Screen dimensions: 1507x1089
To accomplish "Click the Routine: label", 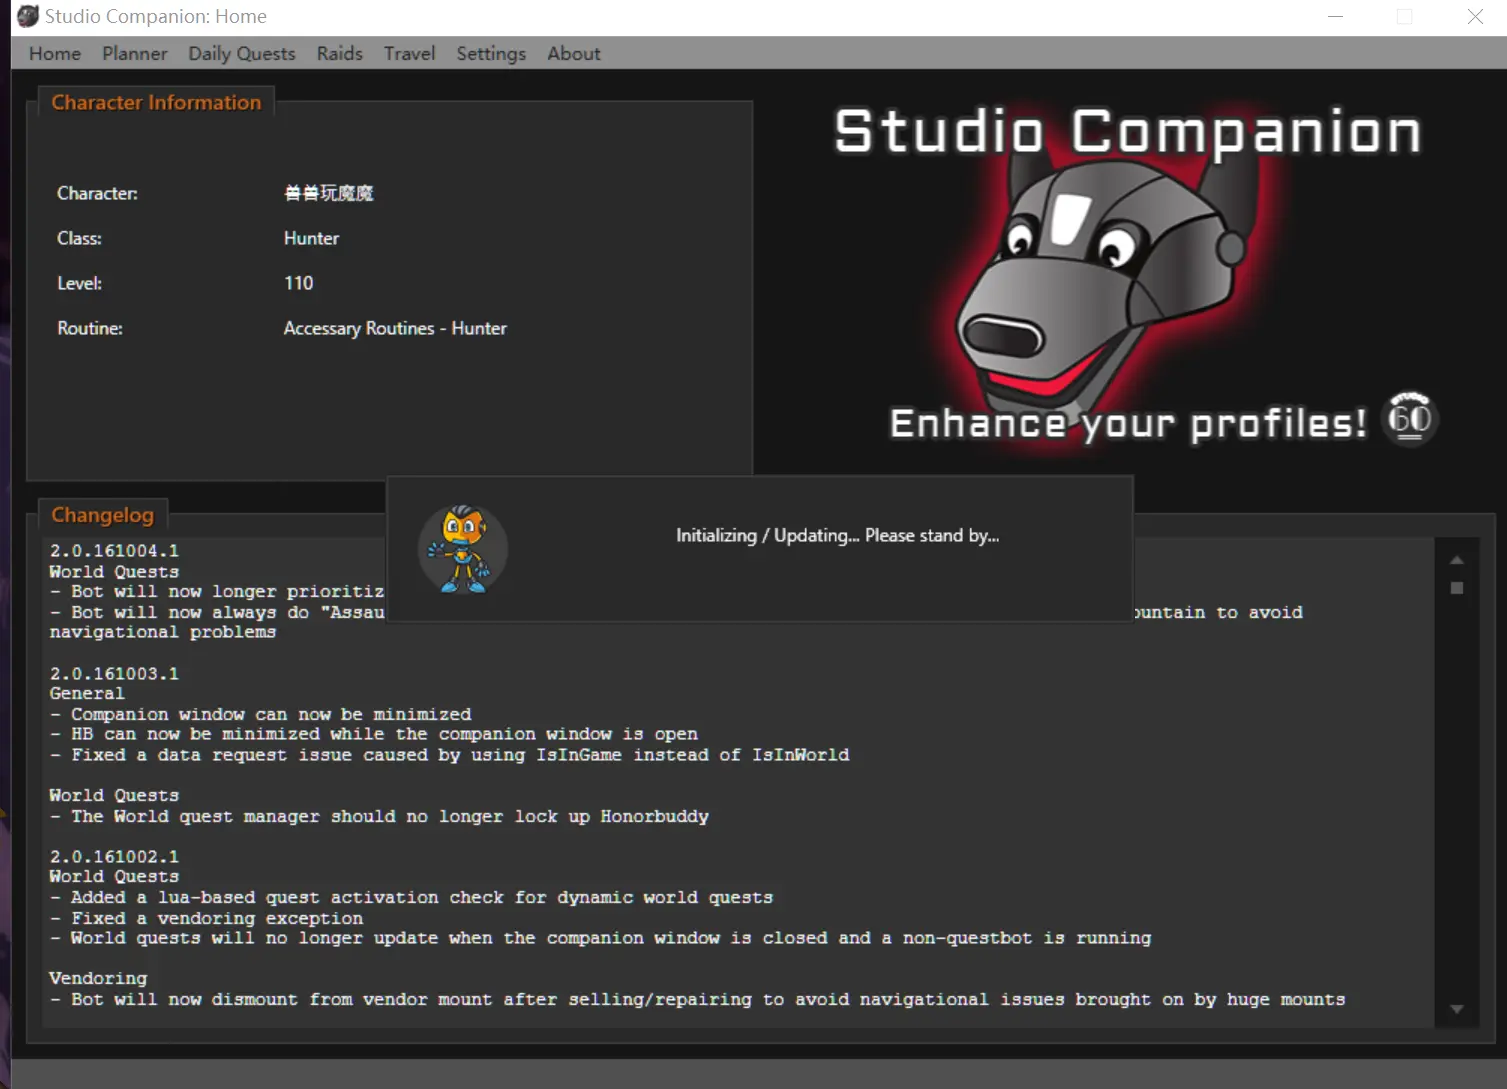I will pyautogui.click(x=90, y=328).
